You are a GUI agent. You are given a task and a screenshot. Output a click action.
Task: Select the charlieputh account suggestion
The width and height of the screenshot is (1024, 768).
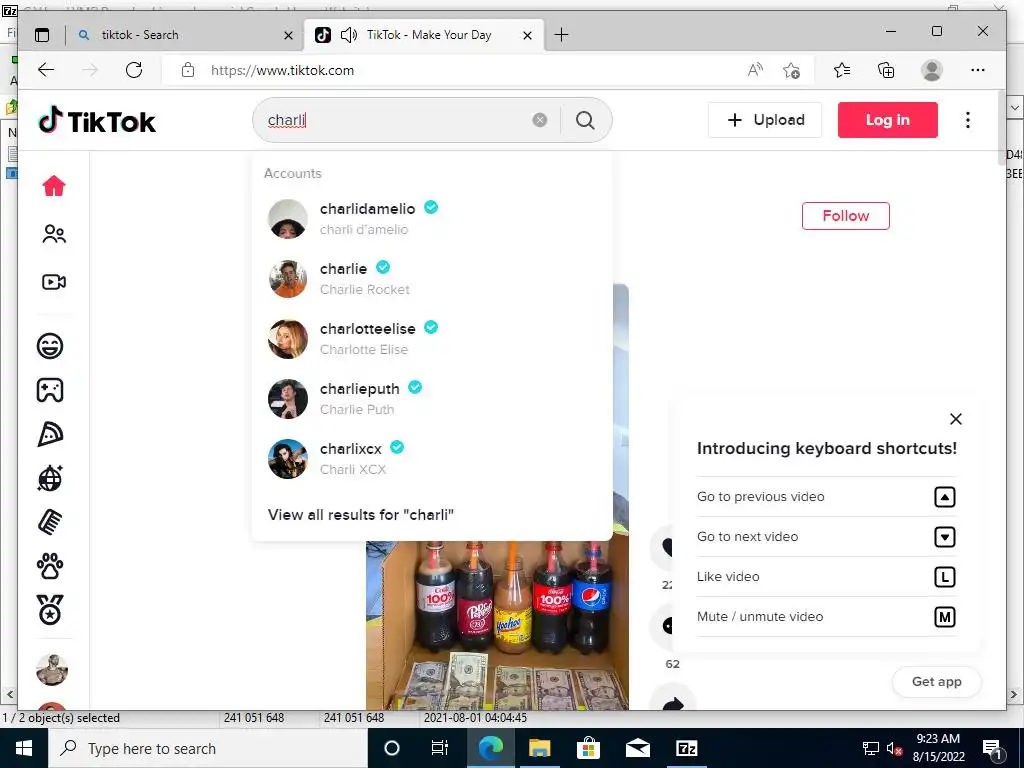click(431, 399)
